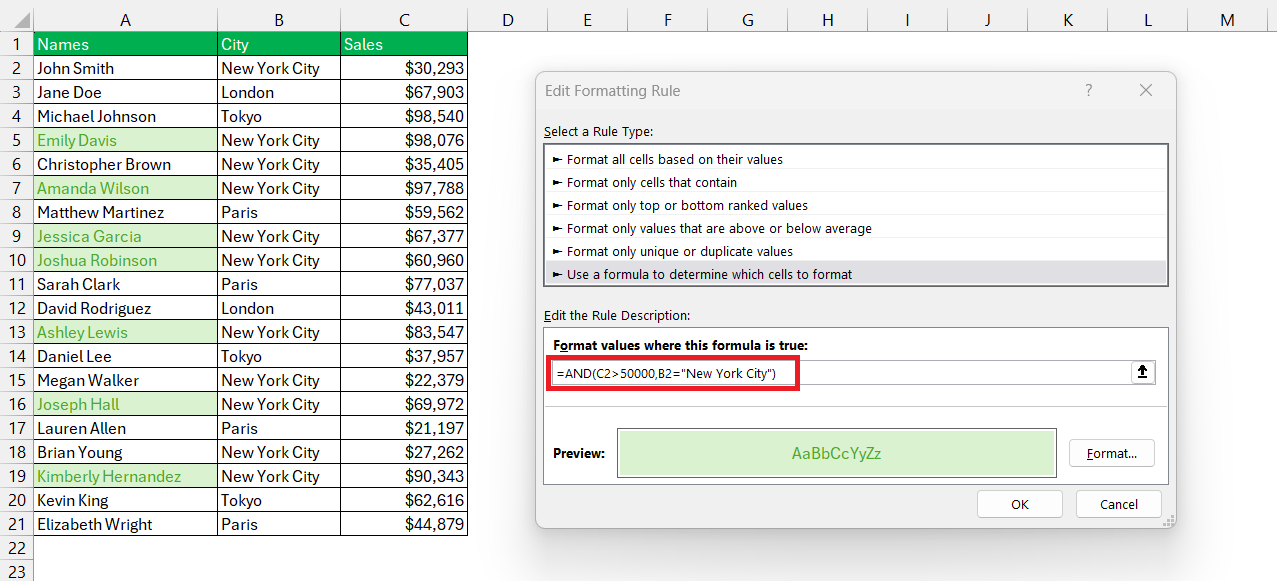Image resolution: width=1277 pixels, height=581 pixels.
Task: Select the cell Kevin King
Action: point(125,500)
